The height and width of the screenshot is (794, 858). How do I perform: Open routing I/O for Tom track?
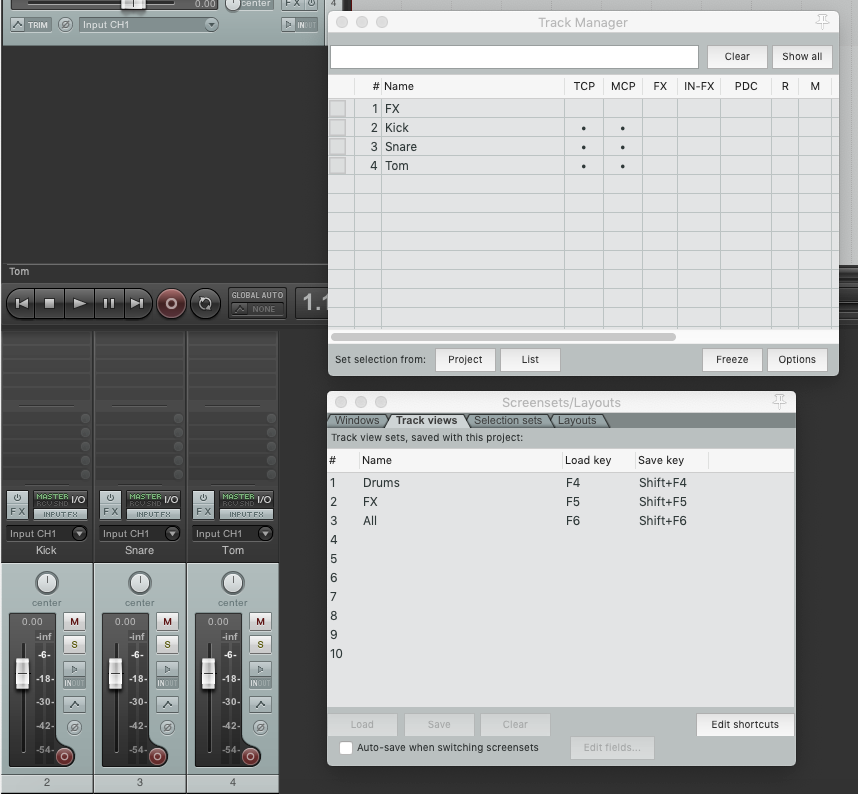[246, 499]
